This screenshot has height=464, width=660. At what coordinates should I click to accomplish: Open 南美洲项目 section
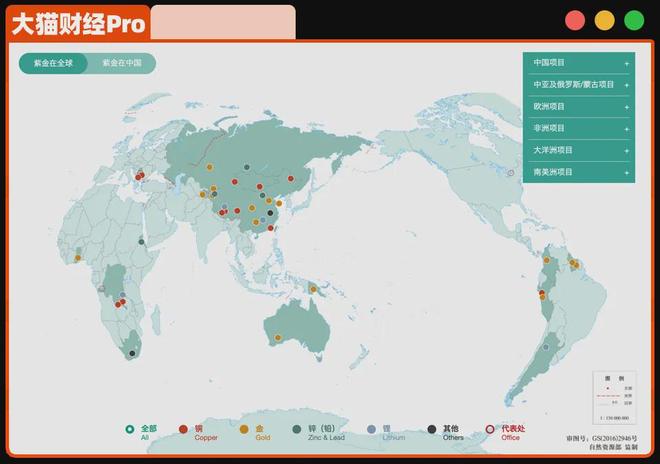(x=580, y=172)
